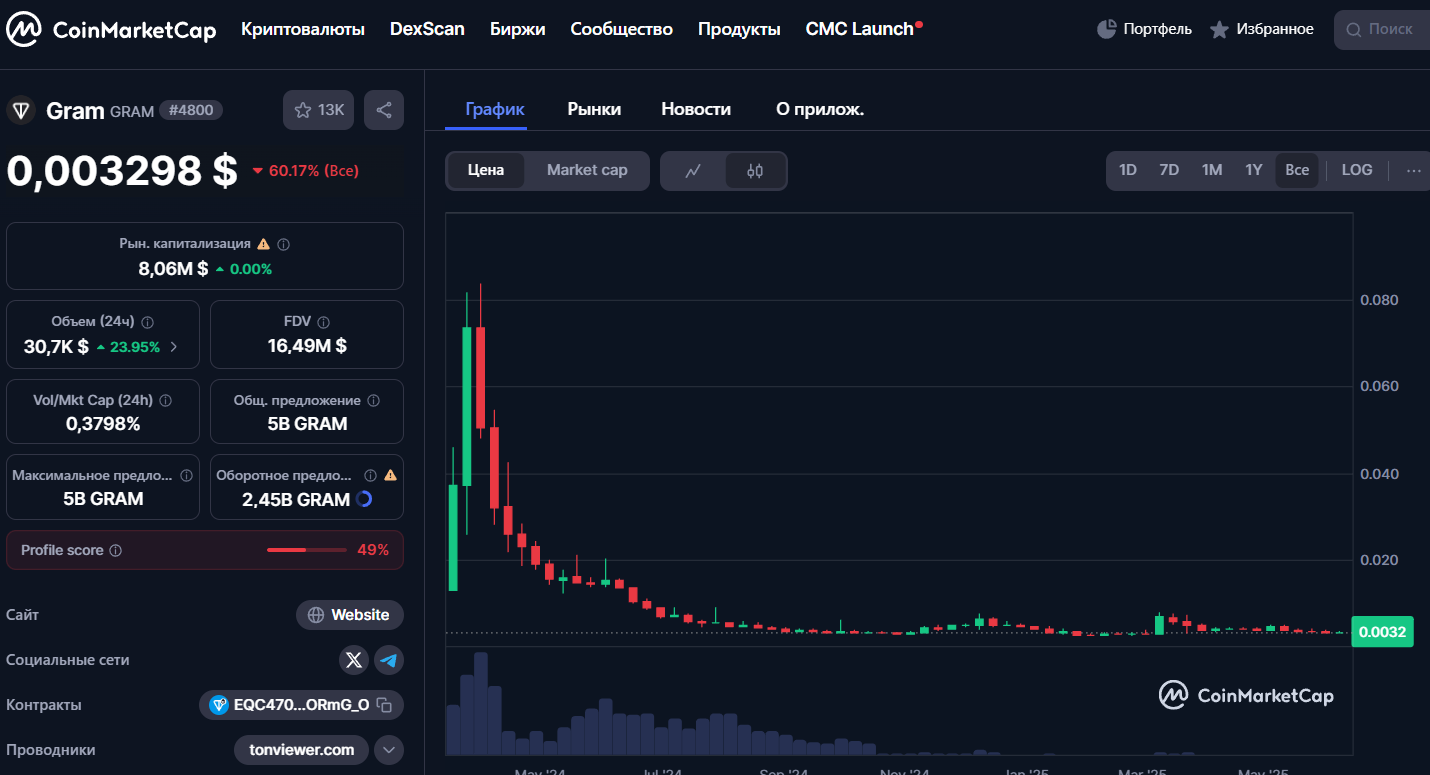1430x775 pixels.
Task: Click the Profile score progress bar
Action: [x=306, y=550]
